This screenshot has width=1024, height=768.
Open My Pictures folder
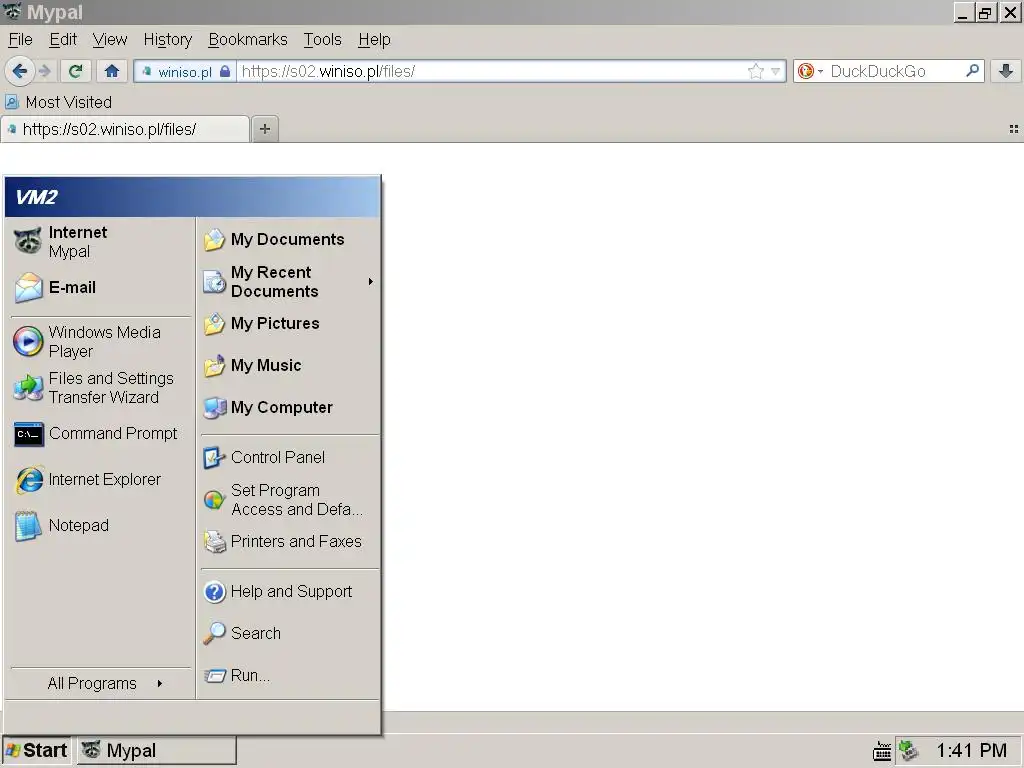tap(288, 324)
